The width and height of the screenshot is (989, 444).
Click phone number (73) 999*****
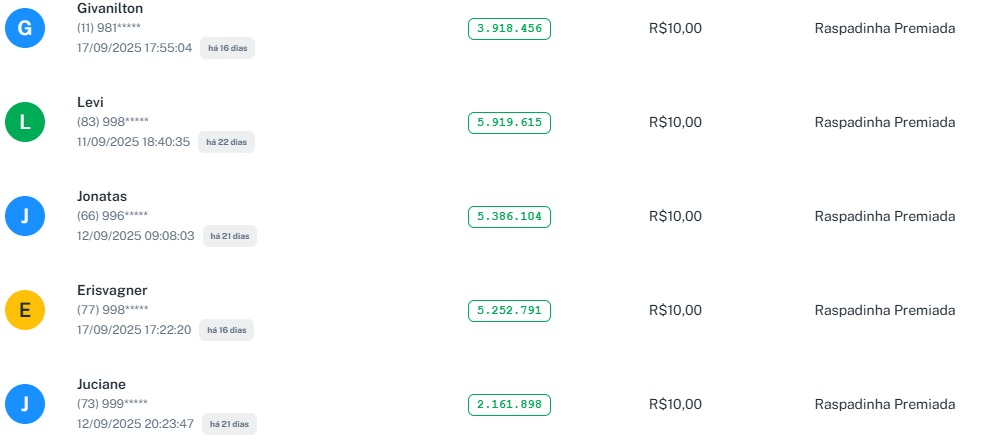pyautogui.click(x=112, y=404)
